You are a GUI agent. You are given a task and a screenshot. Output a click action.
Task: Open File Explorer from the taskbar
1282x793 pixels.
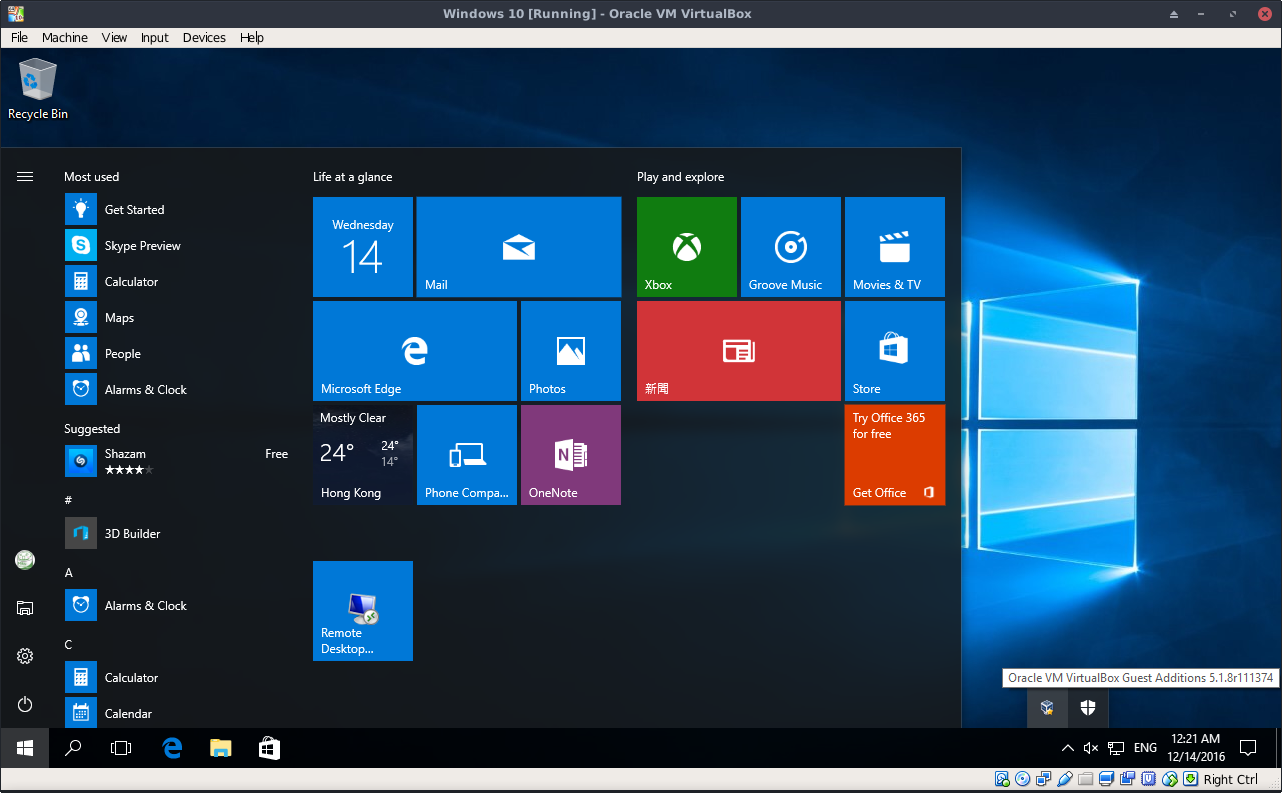pos(220,748)
